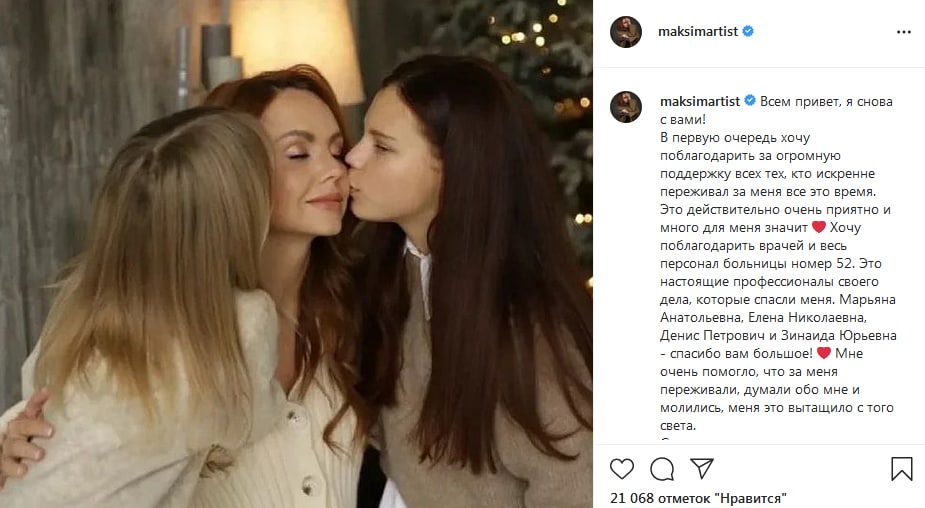Click the verified badge beside the header username
Viewport: 925px width, 508px height.
point(748,31)
